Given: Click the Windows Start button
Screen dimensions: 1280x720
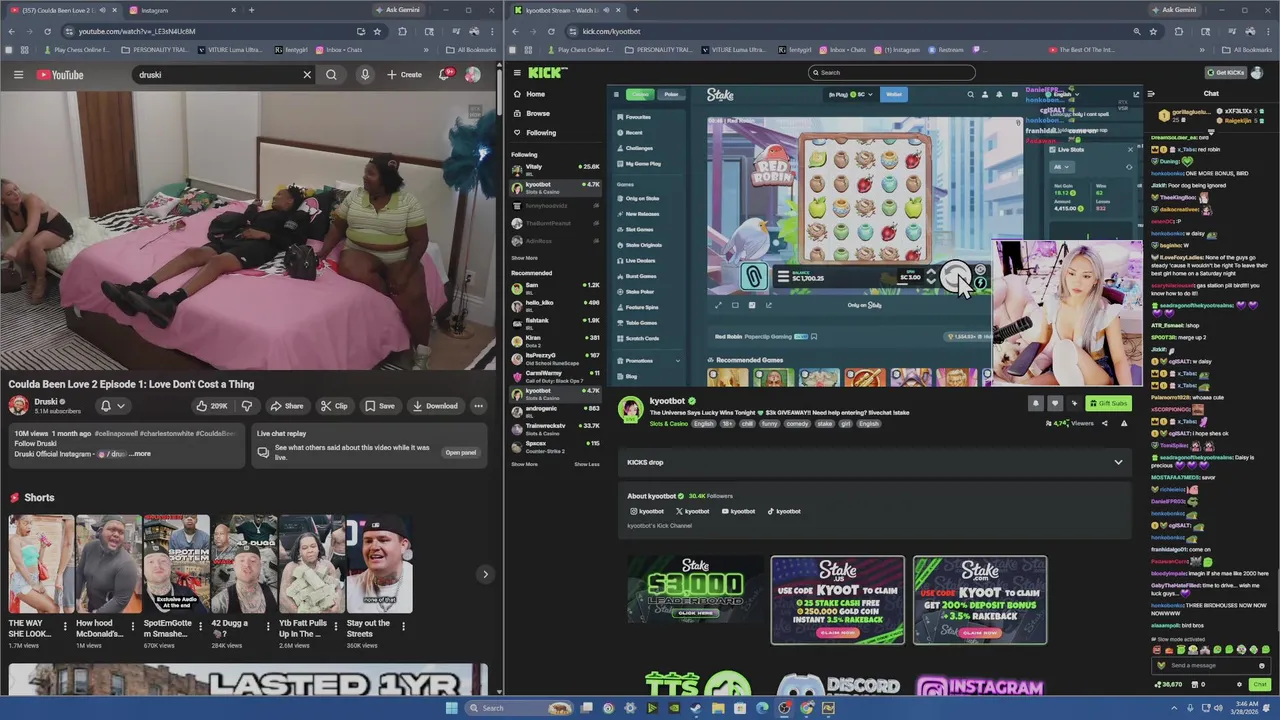Looking at the screenshot, I should pos(451,708).
